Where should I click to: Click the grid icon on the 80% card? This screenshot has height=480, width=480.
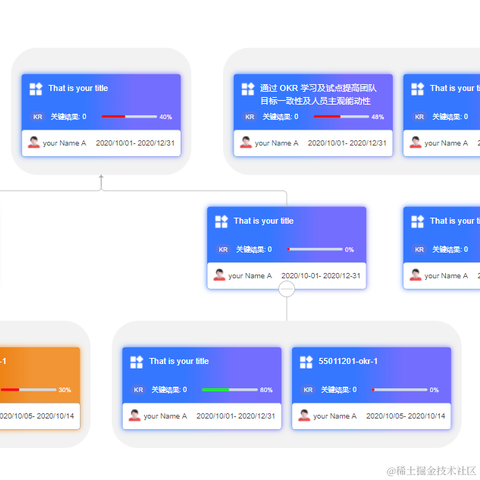[x=136, y=362]
